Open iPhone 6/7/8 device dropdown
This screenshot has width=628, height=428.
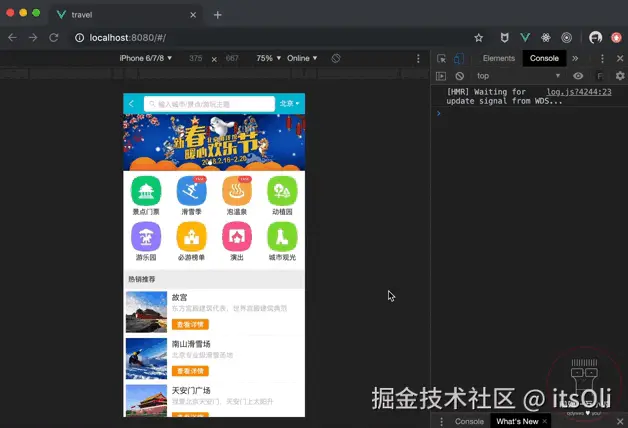[146, 58]
